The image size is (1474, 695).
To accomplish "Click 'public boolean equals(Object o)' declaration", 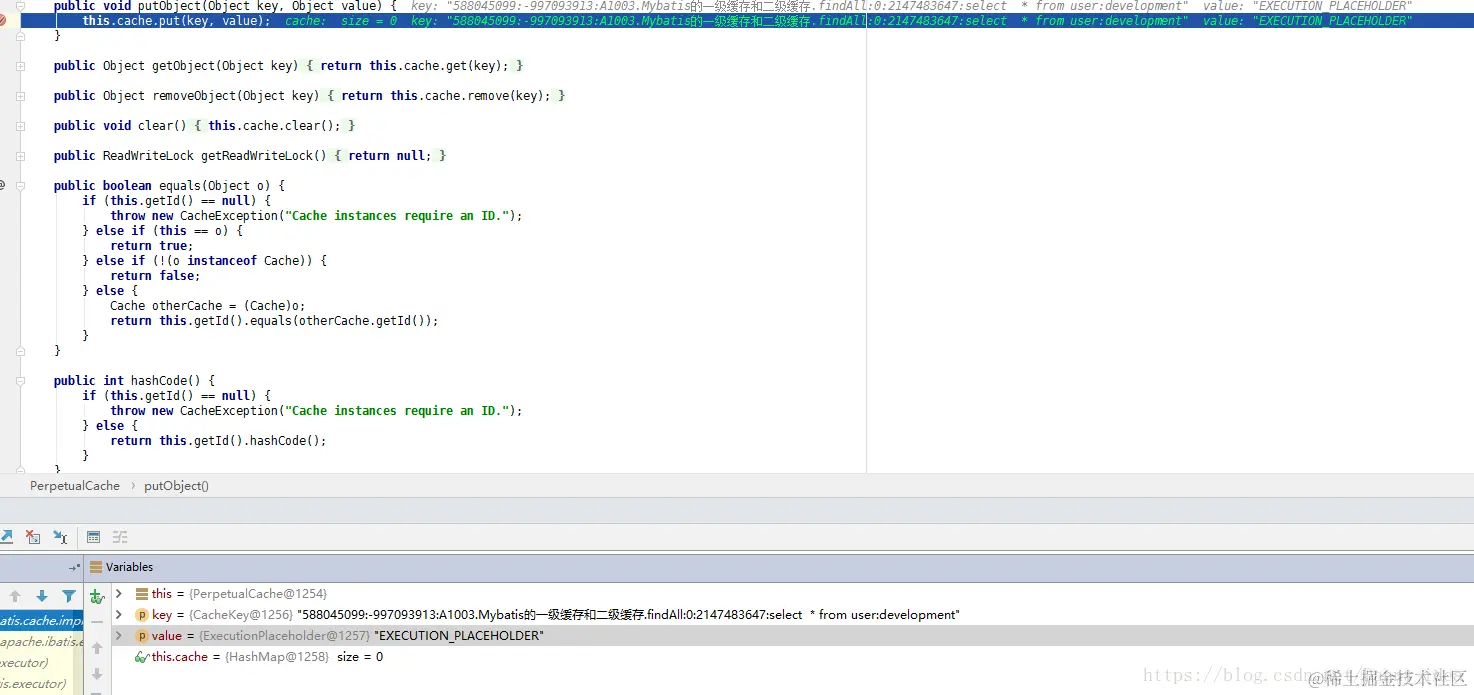I will click(170, 185).
